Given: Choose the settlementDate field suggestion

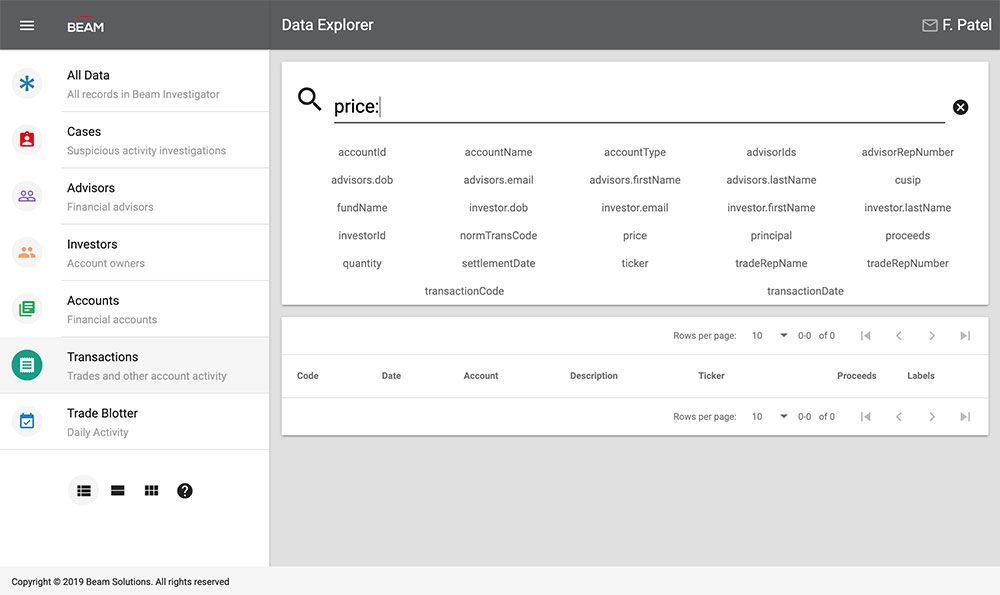Looking at the screenshot, I should (498, 264).
